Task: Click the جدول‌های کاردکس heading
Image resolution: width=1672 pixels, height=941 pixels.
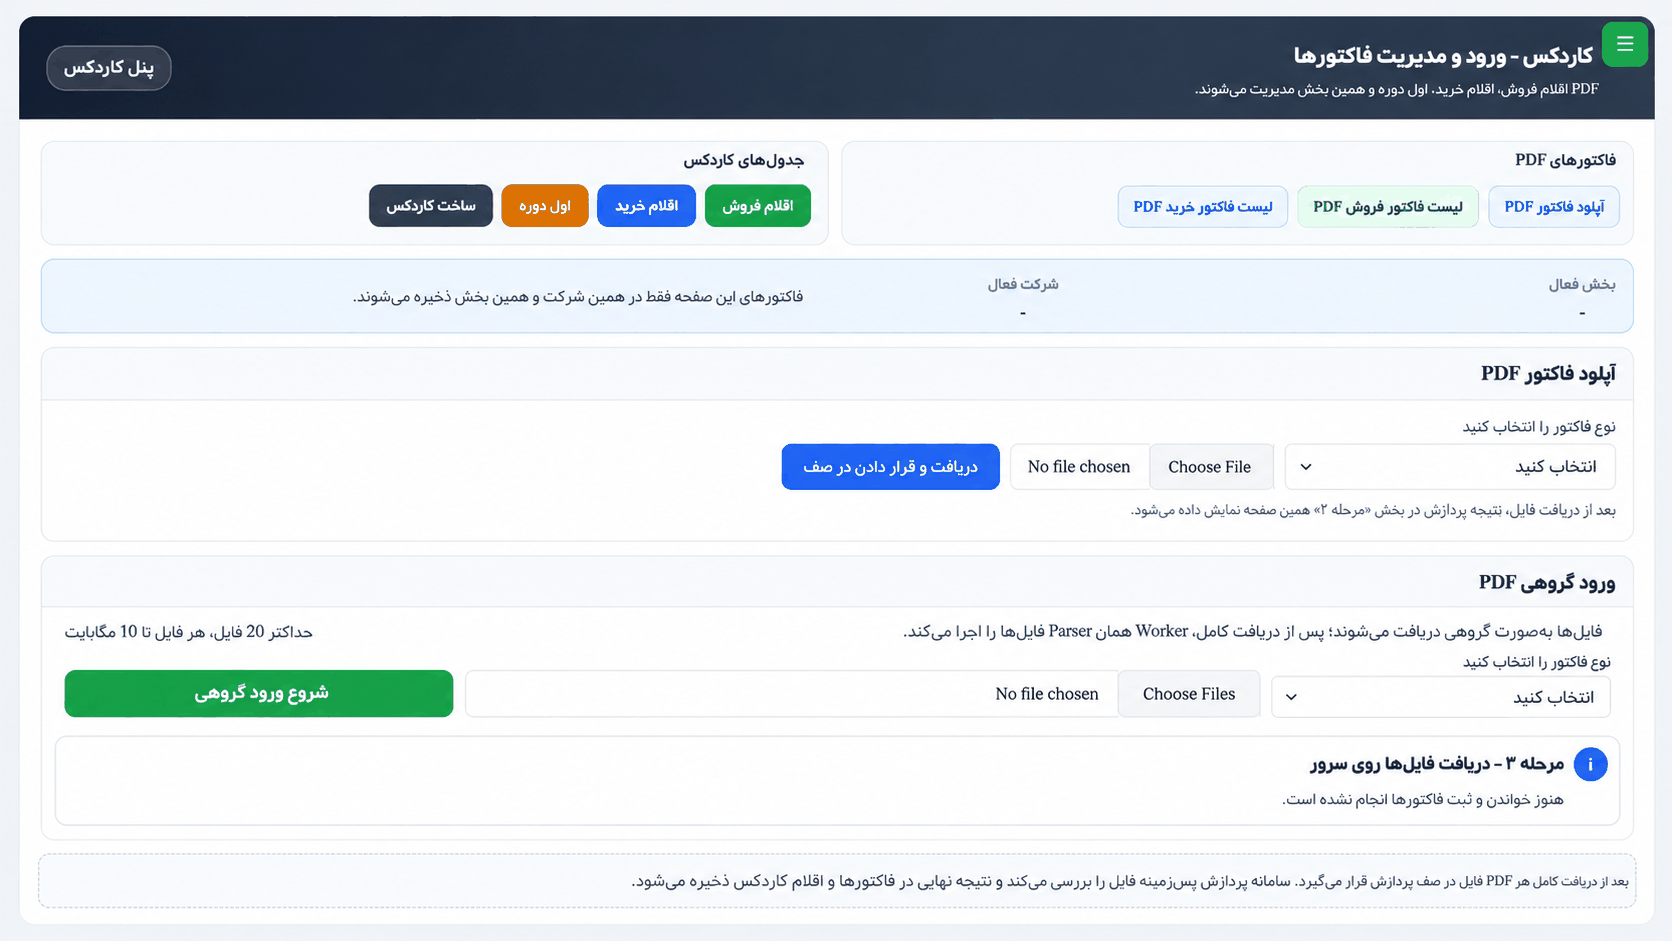Action: click(x=744, y=160)
